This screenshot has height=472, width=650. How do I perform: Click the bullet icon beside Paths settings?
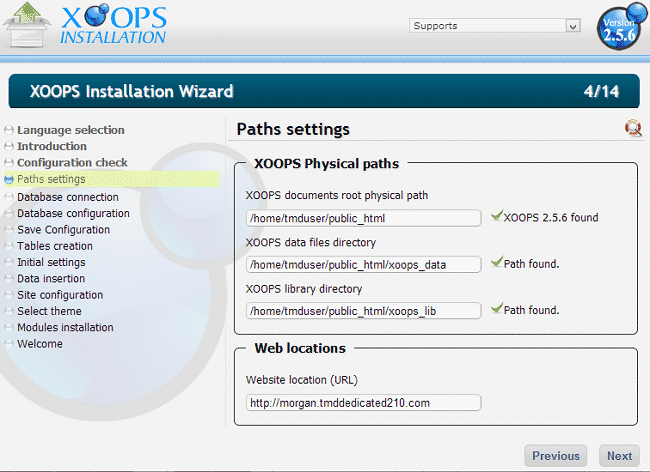[x=9, y=180]
